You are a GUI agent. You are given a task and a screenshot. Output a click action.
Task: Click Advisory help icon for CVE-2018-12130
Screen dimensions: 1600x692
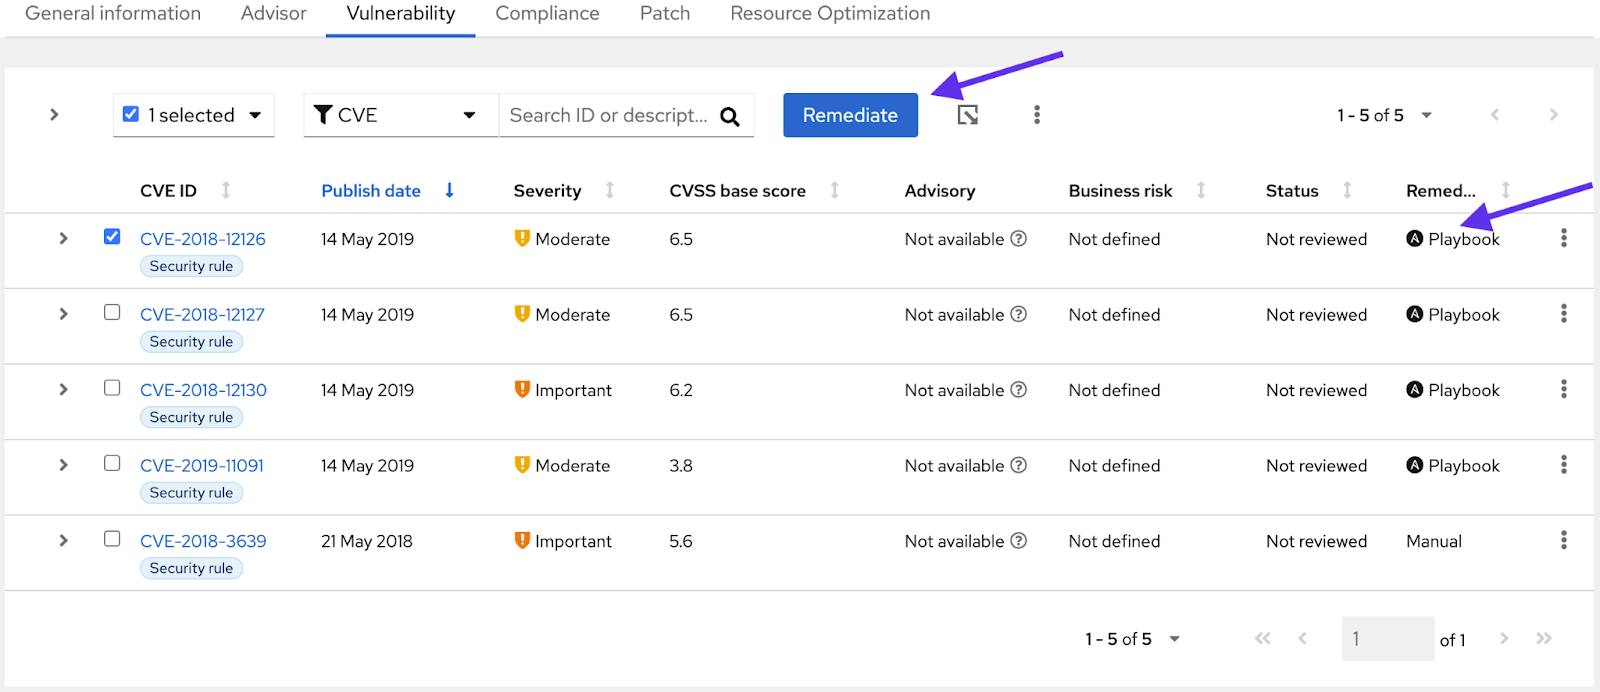(1018, 389)
